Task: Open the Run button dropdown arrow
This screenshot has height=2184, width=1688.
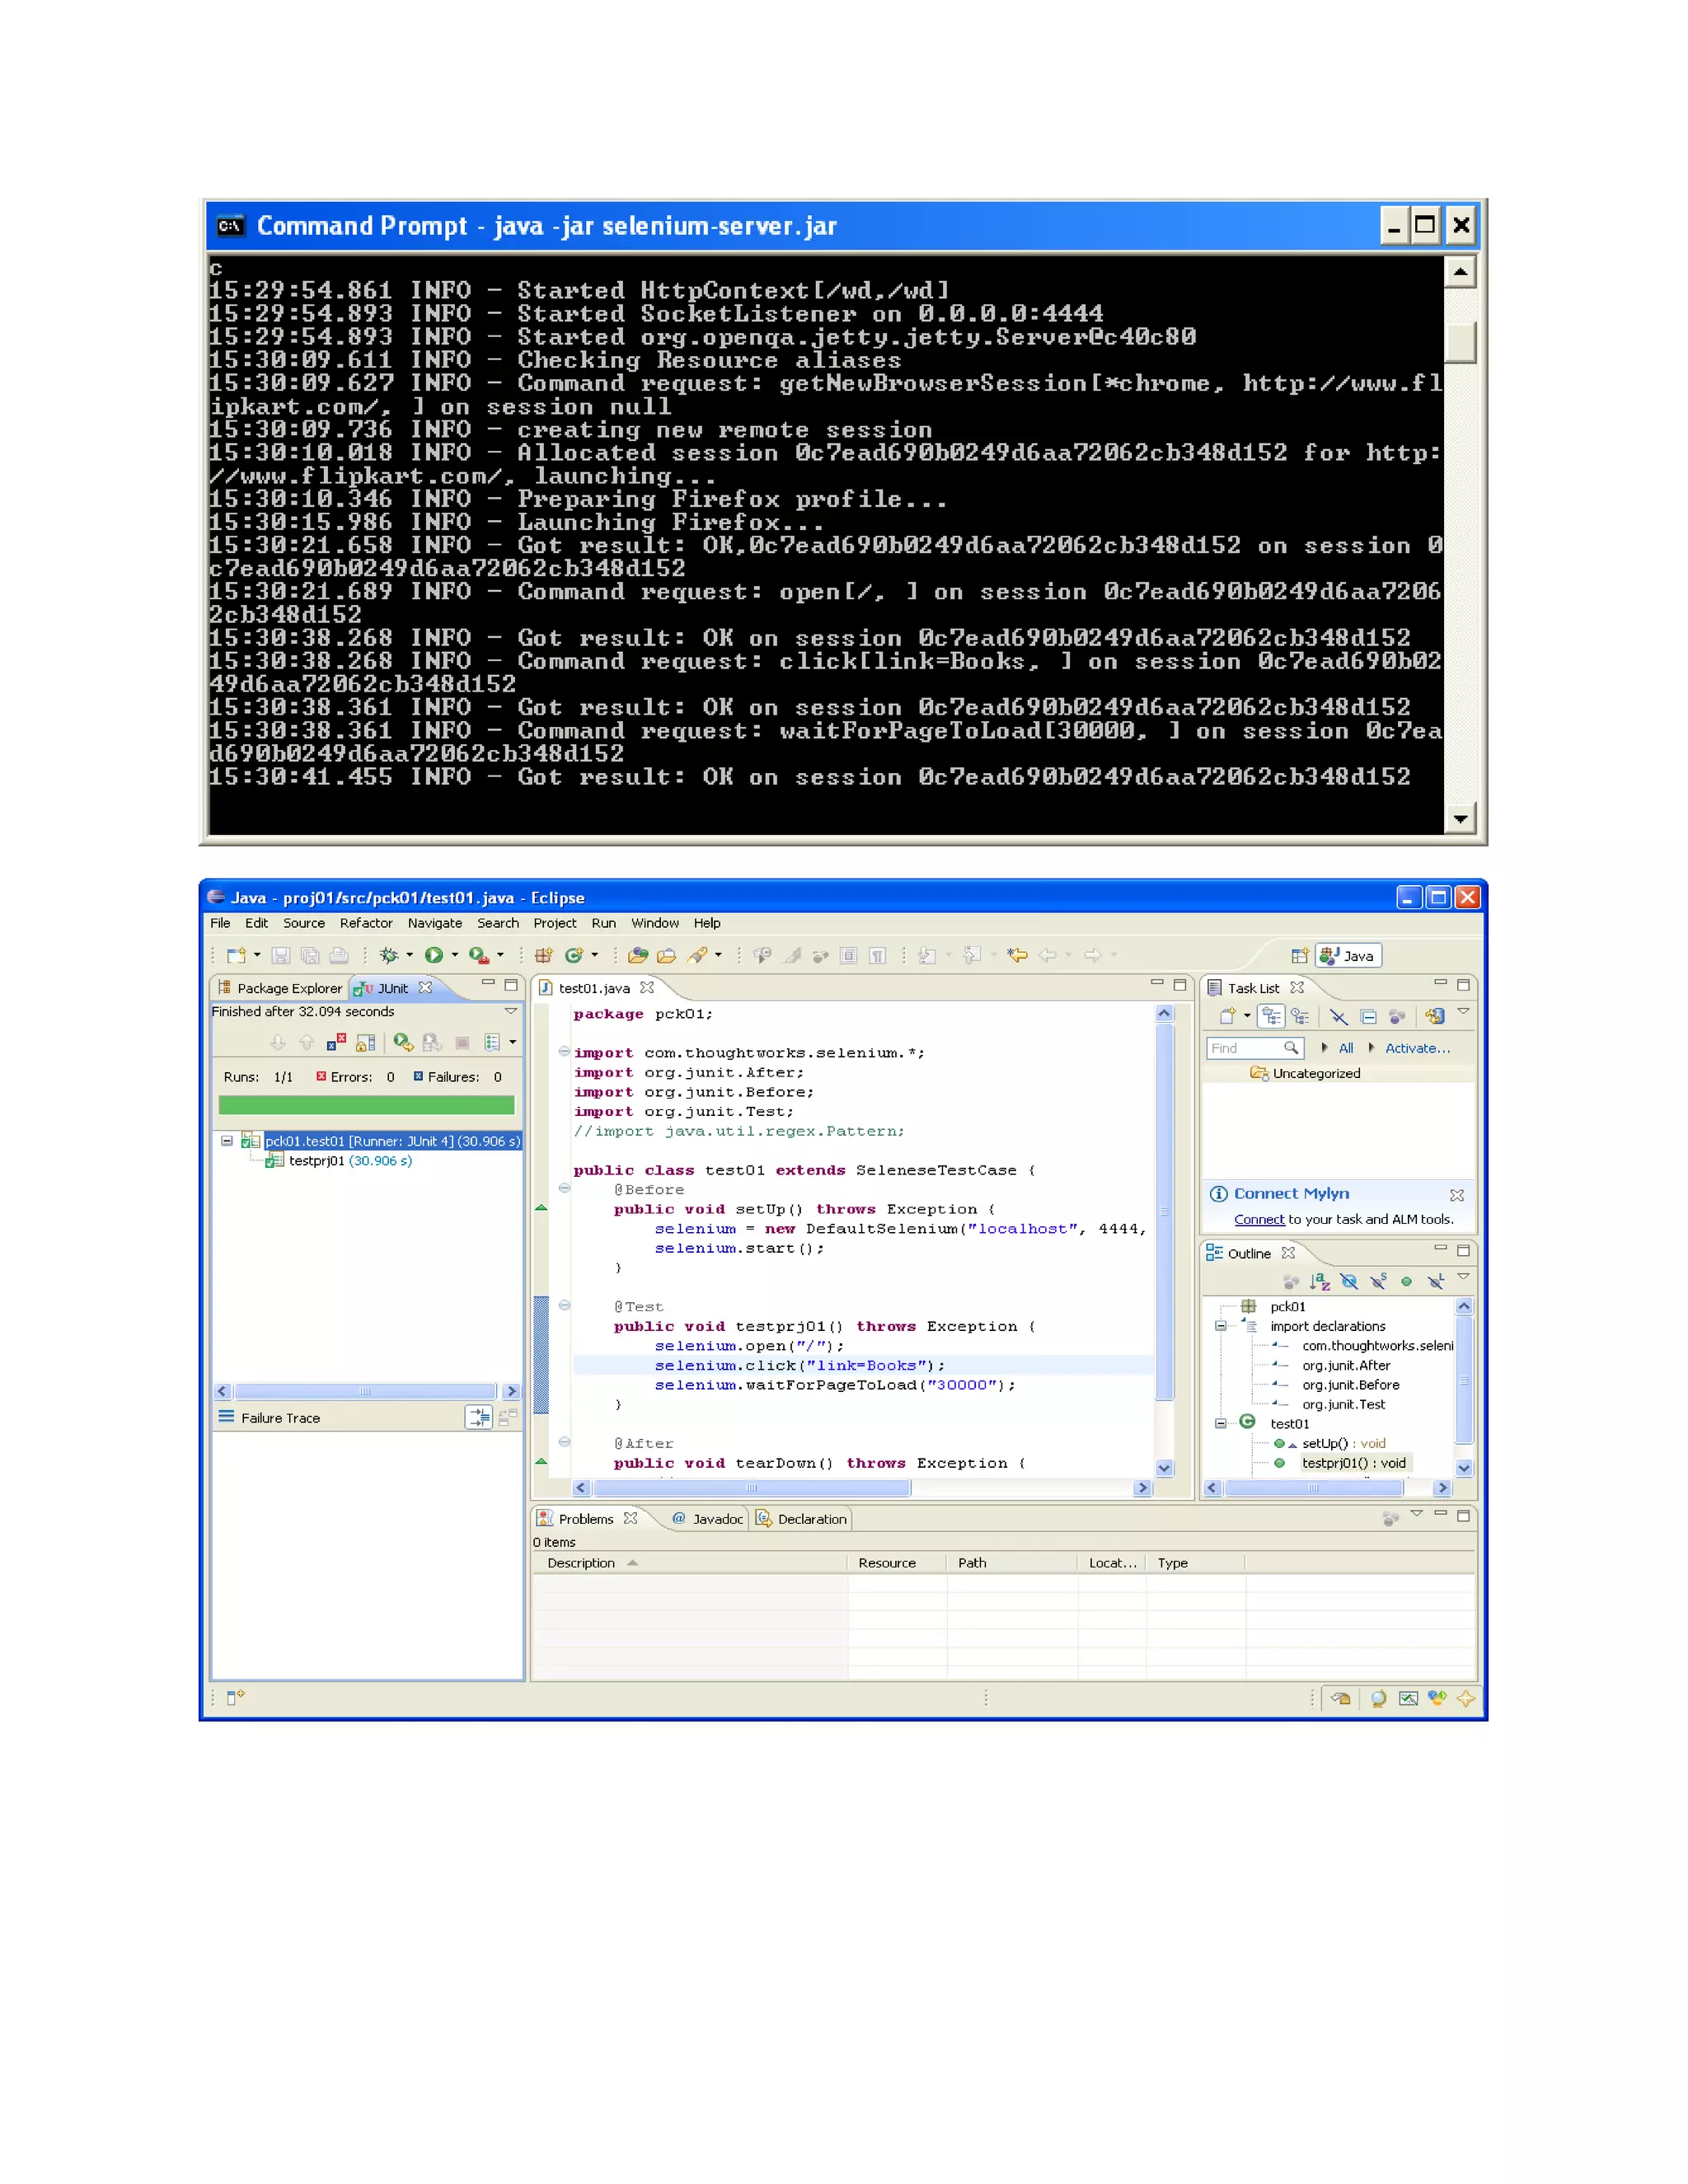Action: coord(455,955)
